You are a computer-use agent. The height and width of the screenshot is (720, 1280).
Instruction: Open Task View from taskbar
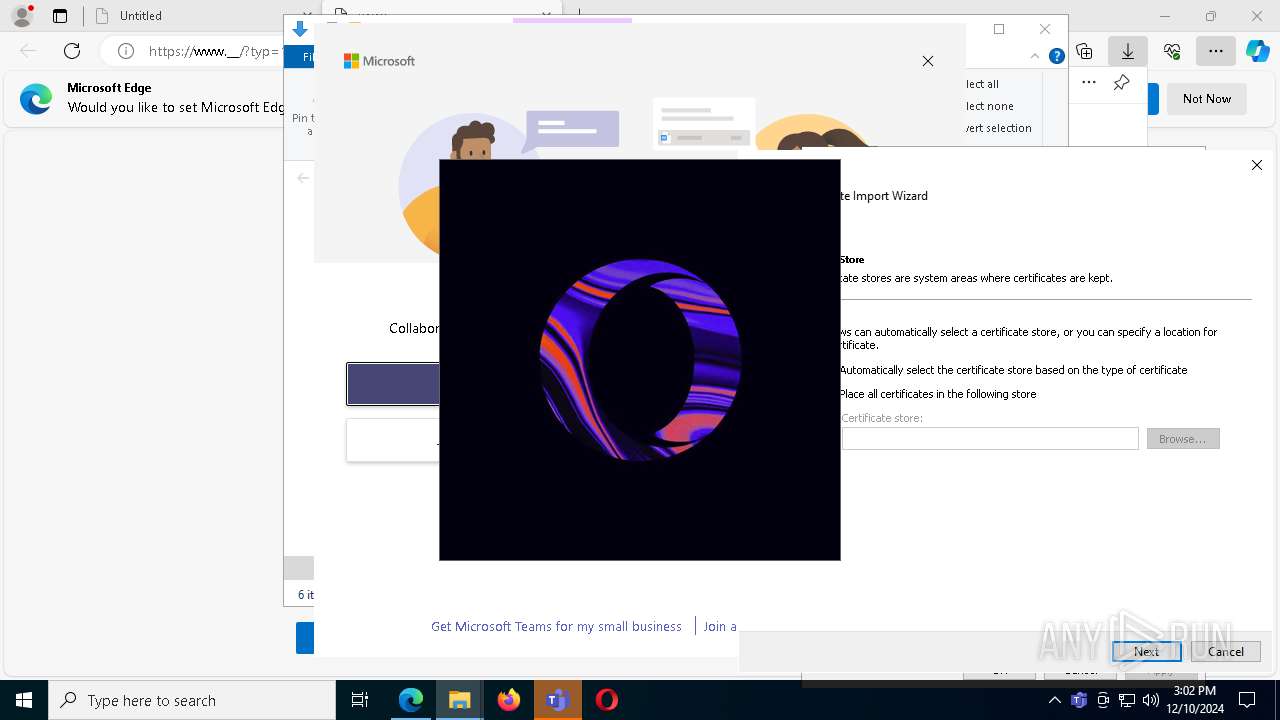pyautogui.click(x=360, y=700)
